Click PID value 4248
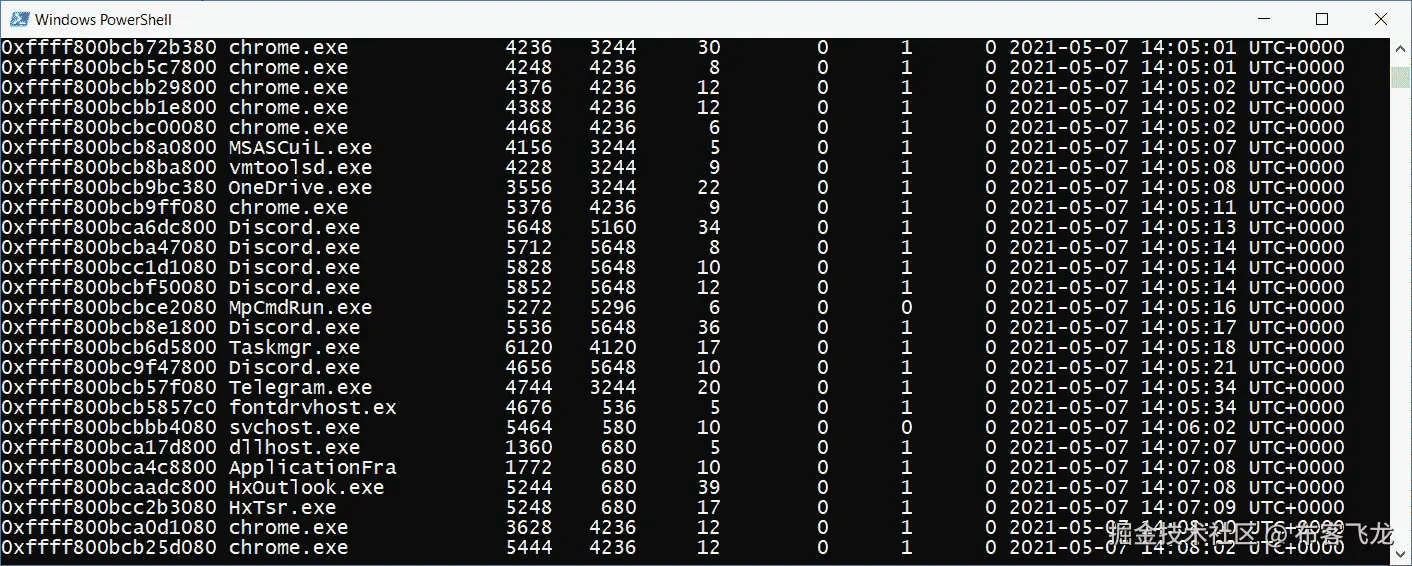Viewport: 1412px width, 566px height. (528, 67)
